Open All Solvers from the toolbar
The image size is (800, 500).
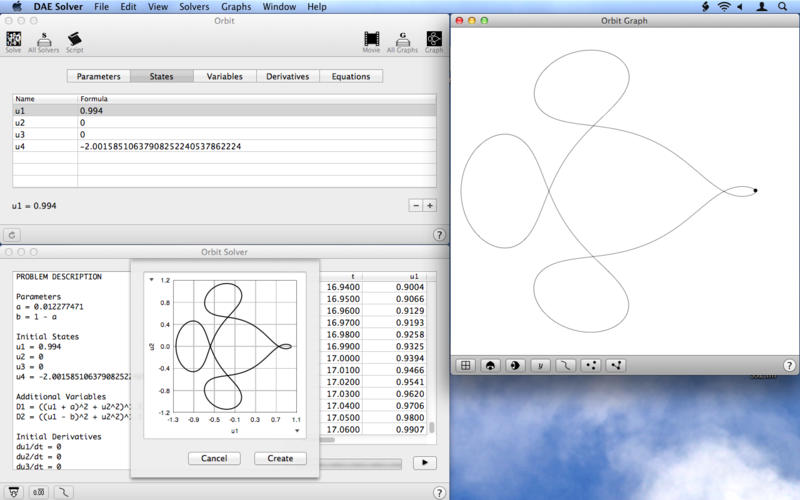[x=42, y=40]
